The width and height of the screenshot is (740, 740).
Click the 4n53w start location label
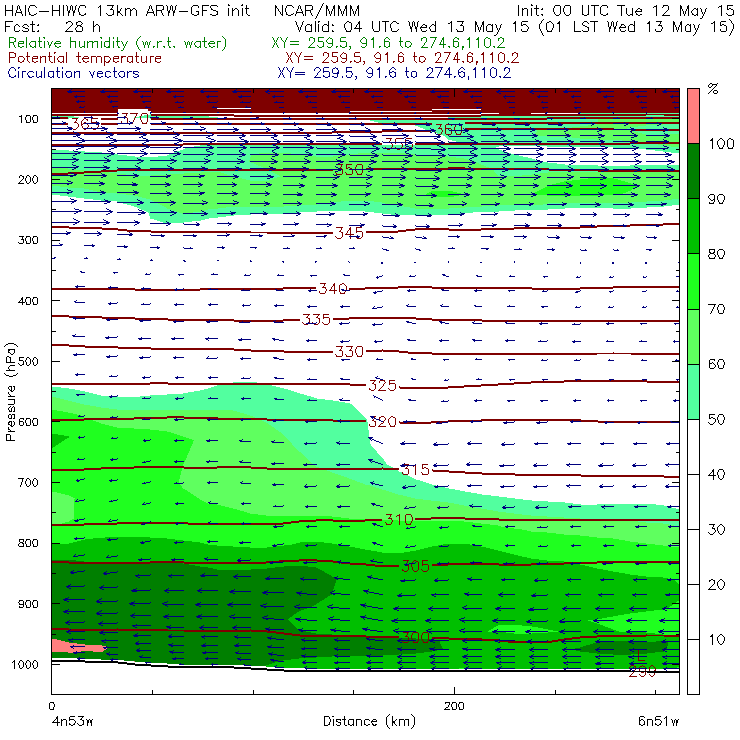click(x=72, y=721)
